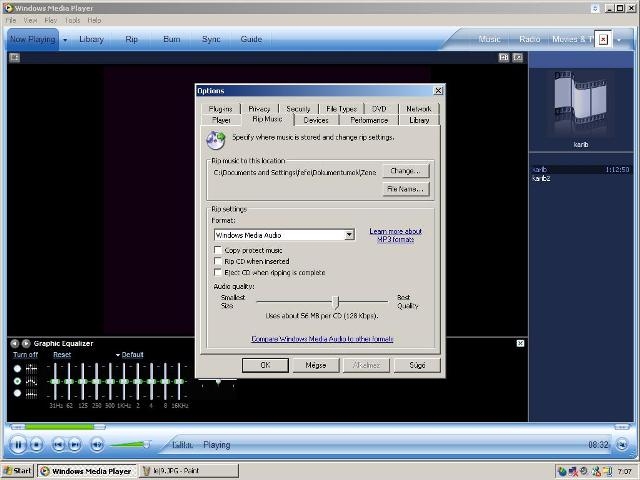Viewport: 640px width, 480px height.
Task: Show previous enhancement with left arrow
Action: point(15,344)
